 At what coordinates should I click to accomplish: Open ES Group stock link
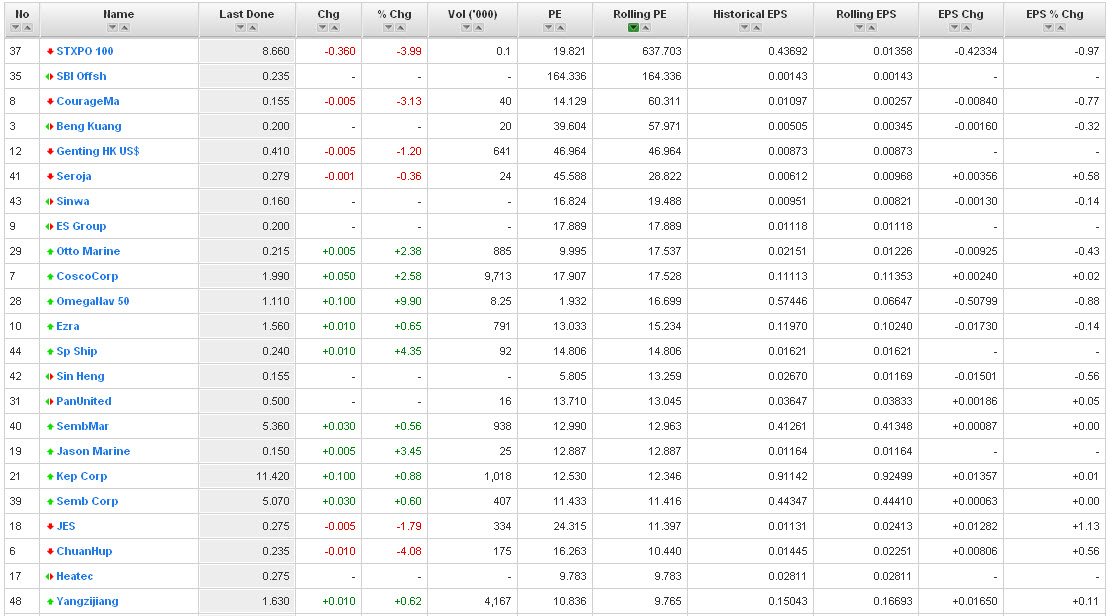tap(81, 226)
